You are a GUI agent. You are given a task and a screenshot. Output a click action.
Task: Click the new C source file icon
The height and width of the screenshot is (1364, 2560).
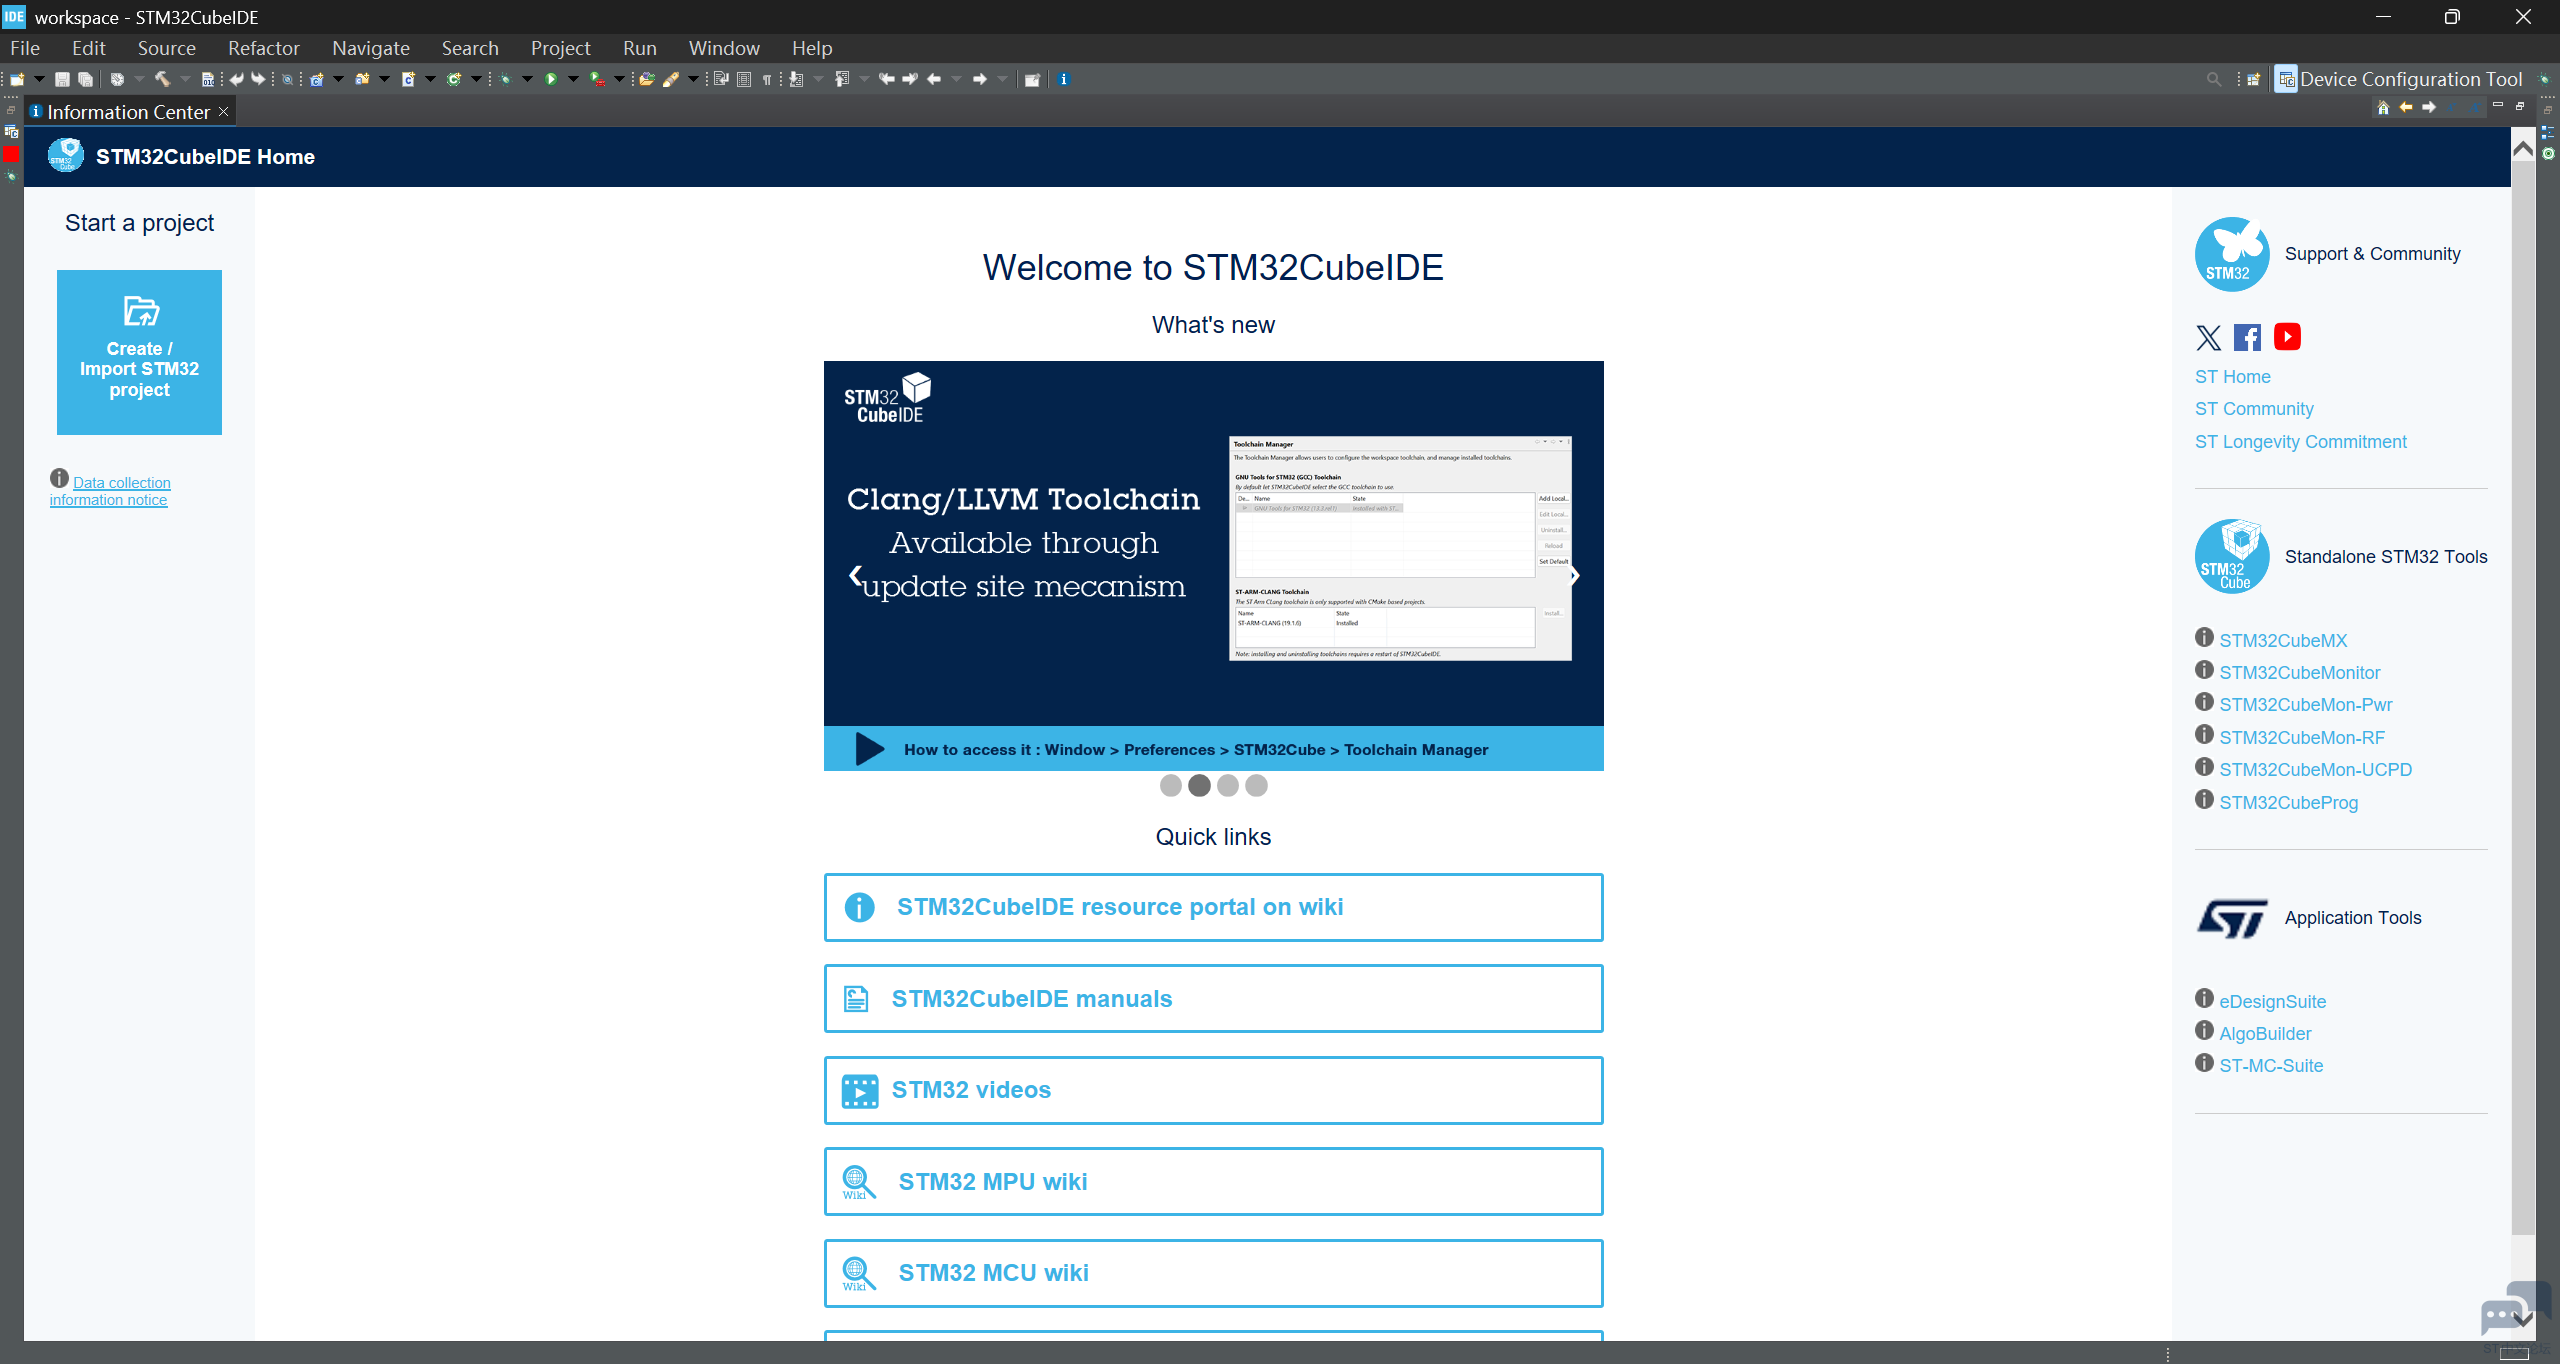[x=408, y=79]
